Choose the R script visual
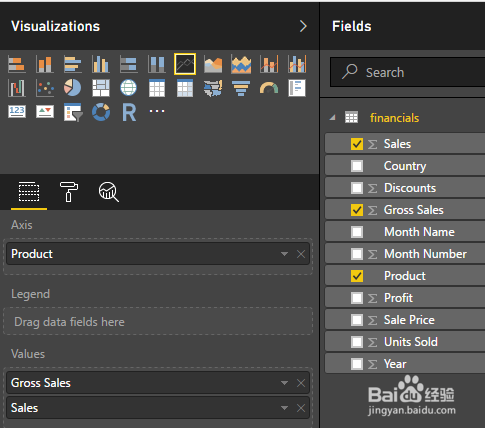Image resolution: width=485 pixels, height=428 pixels. coord(129,112)
